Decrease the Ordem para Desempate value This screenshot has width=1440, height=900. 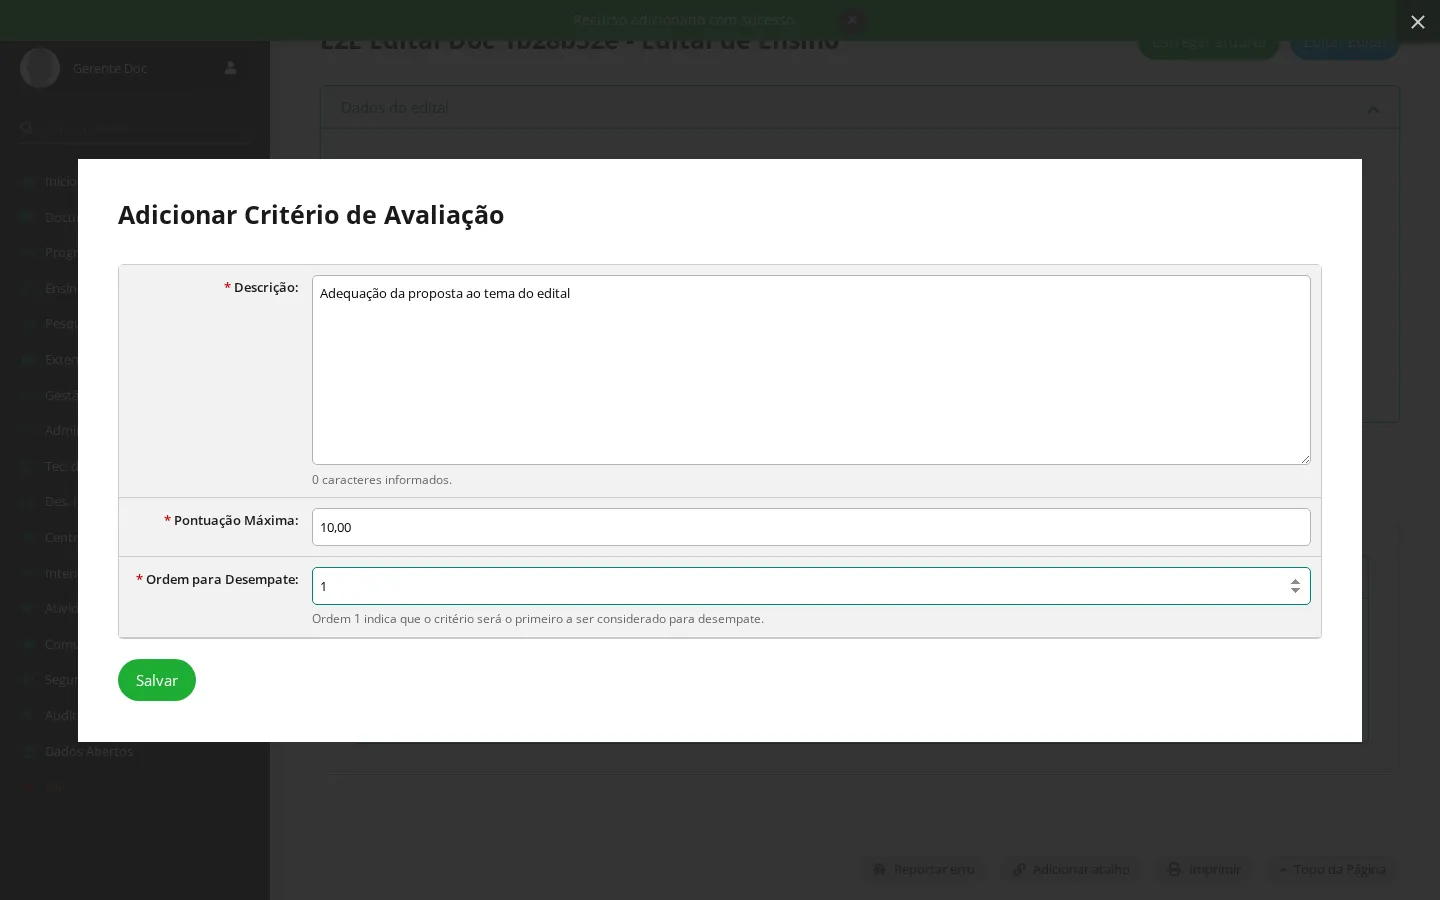1295,591
